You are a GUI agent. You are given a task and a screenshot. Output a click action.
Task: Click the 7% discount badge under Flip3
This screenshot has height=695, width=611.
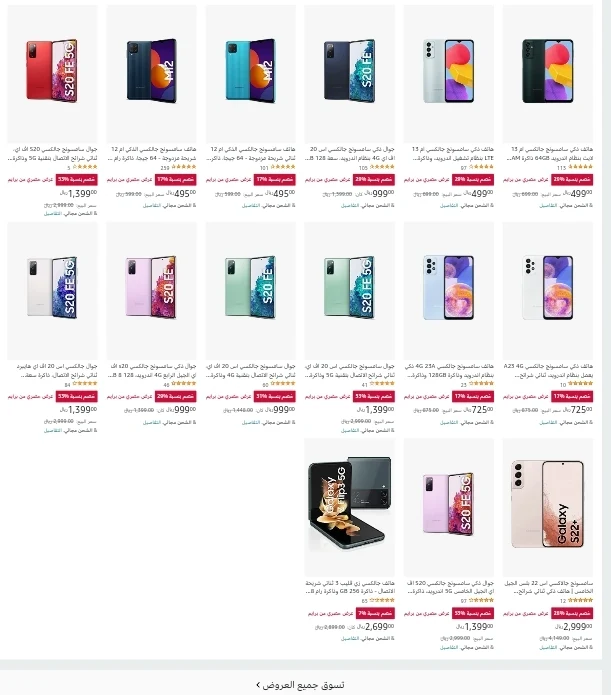(374, 613)
